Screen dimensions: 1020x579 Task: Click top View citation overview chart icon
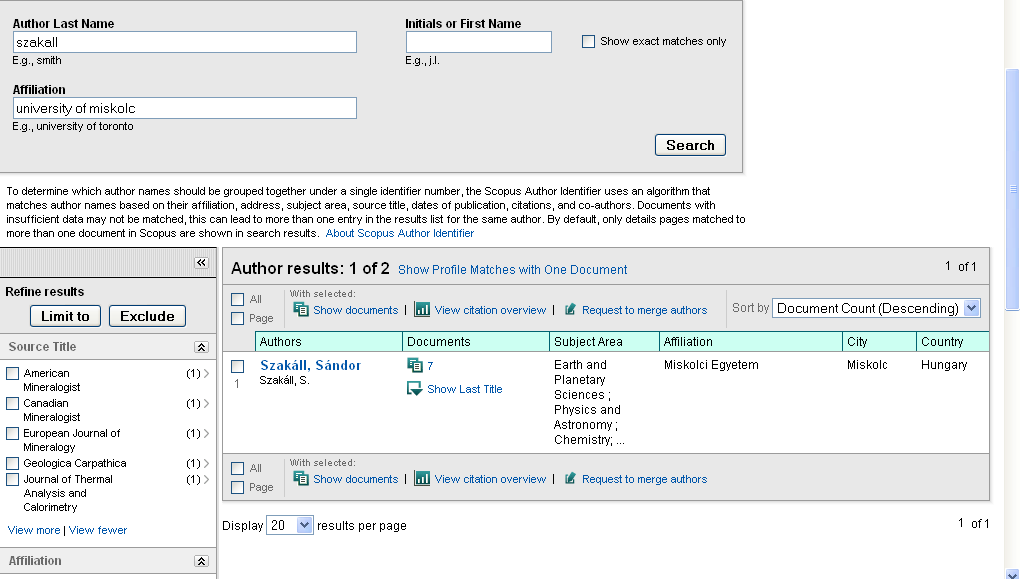click(x=422, y=310)
